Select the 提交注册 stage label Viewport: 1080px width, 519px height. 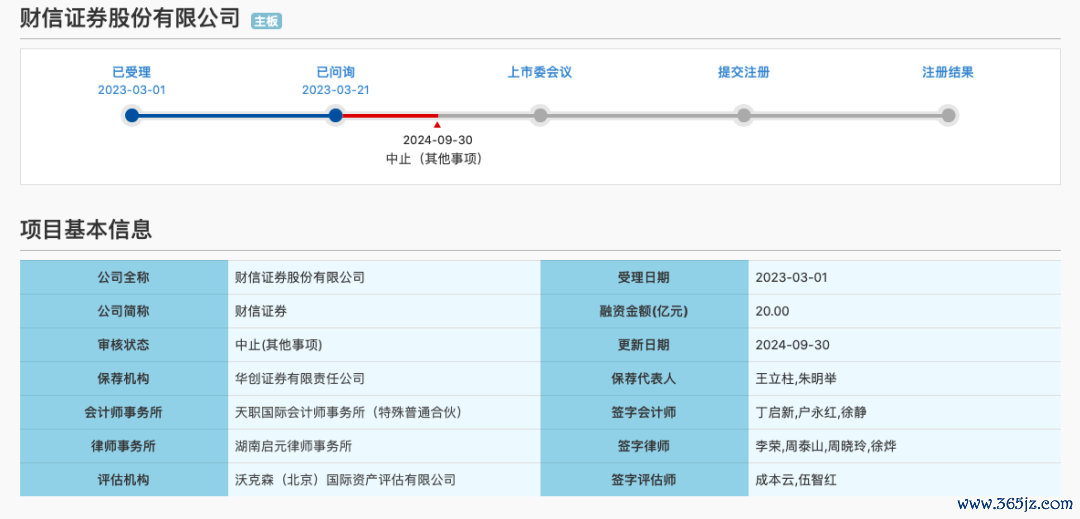[744, 72]
